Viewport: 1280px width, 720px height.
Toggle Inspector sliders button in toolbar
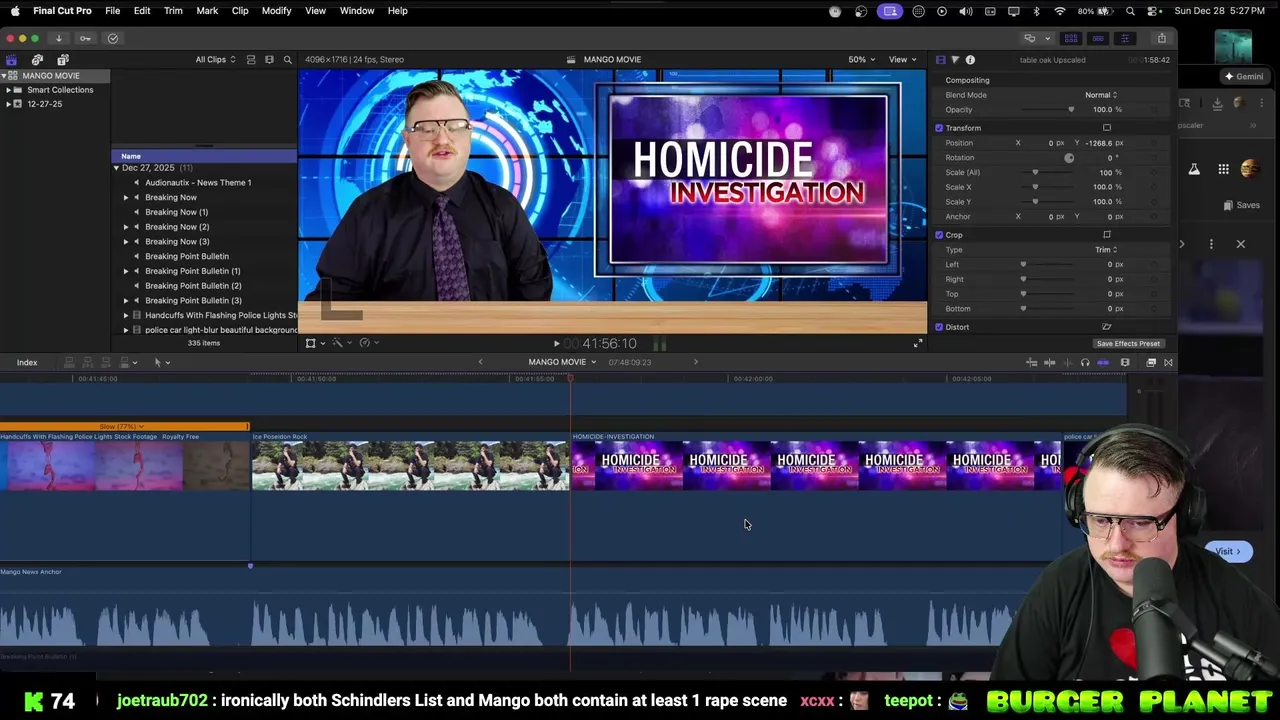[x=1125, y=38]
